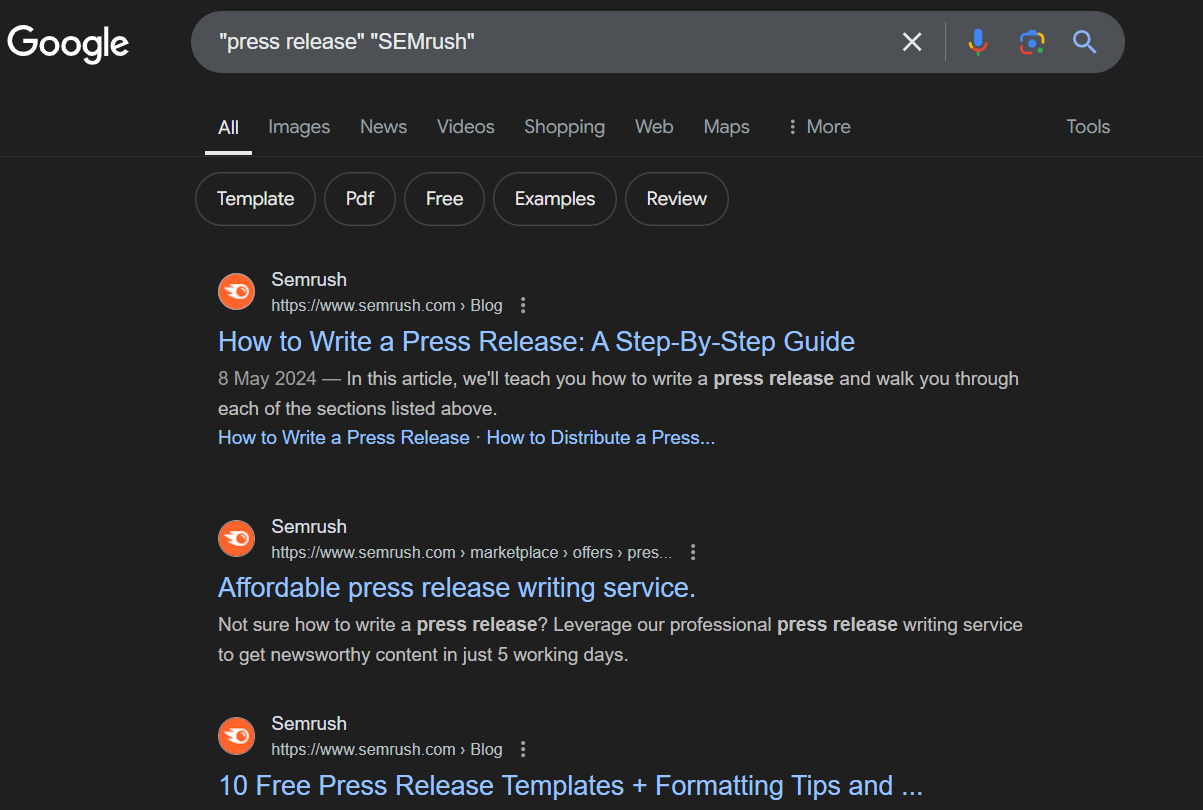Click Semrush site name above Step-By-Step Guide
Viewport: 1203px width, 810px height.
pyautogui.click(x=309, y=280)
